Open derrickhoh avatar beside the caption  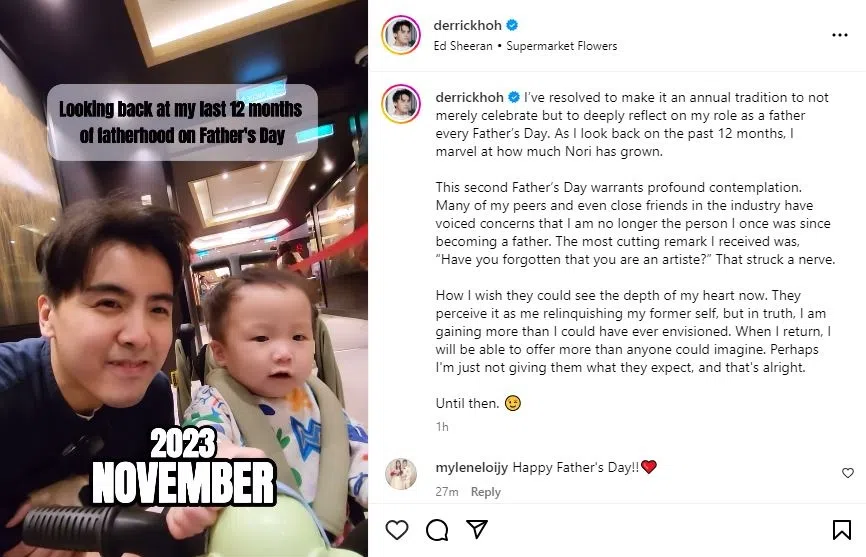[401, 104]
